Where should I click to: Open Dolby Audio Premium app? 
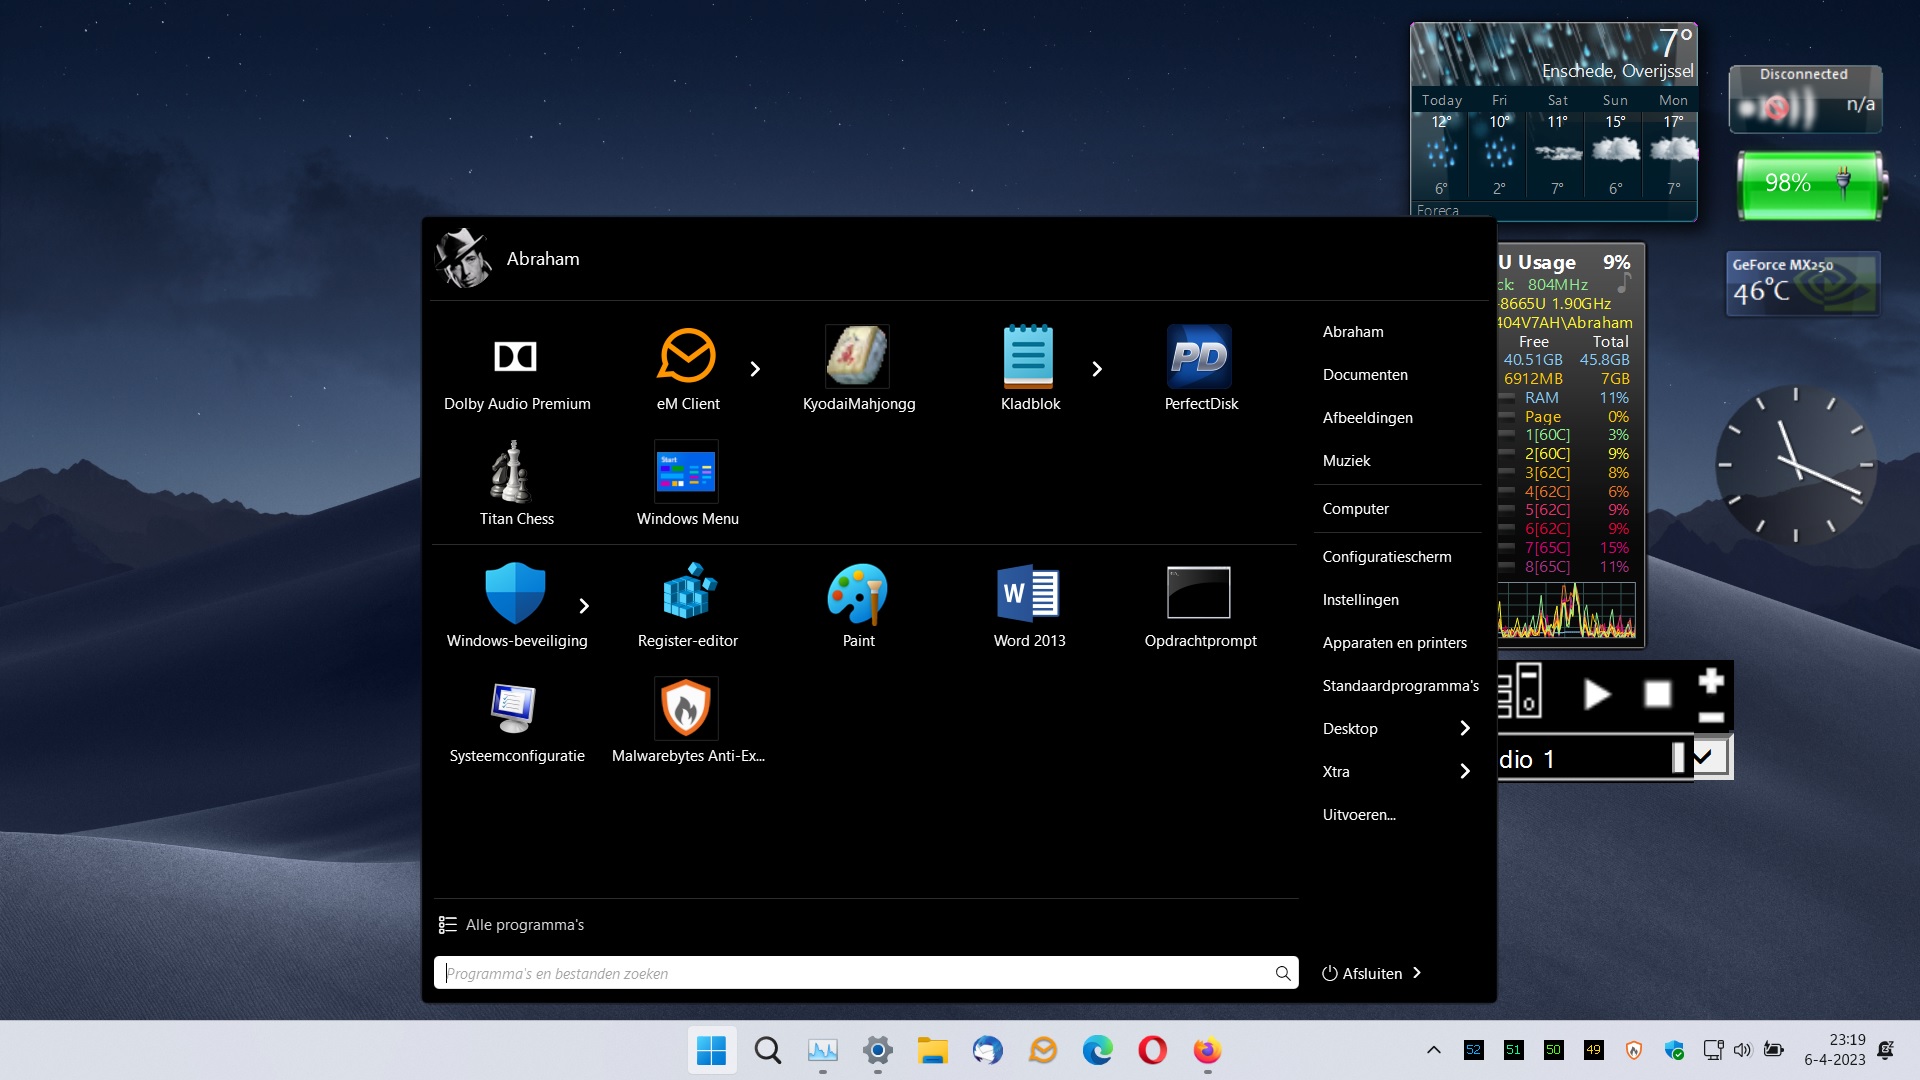[x=517, y=369]
